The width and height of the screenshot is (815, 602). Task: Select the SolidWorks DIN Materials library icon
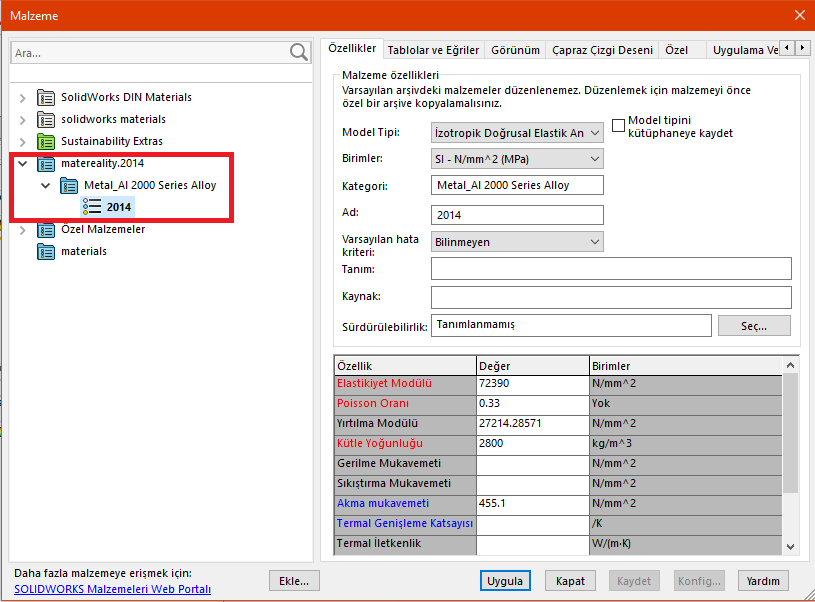46,98
